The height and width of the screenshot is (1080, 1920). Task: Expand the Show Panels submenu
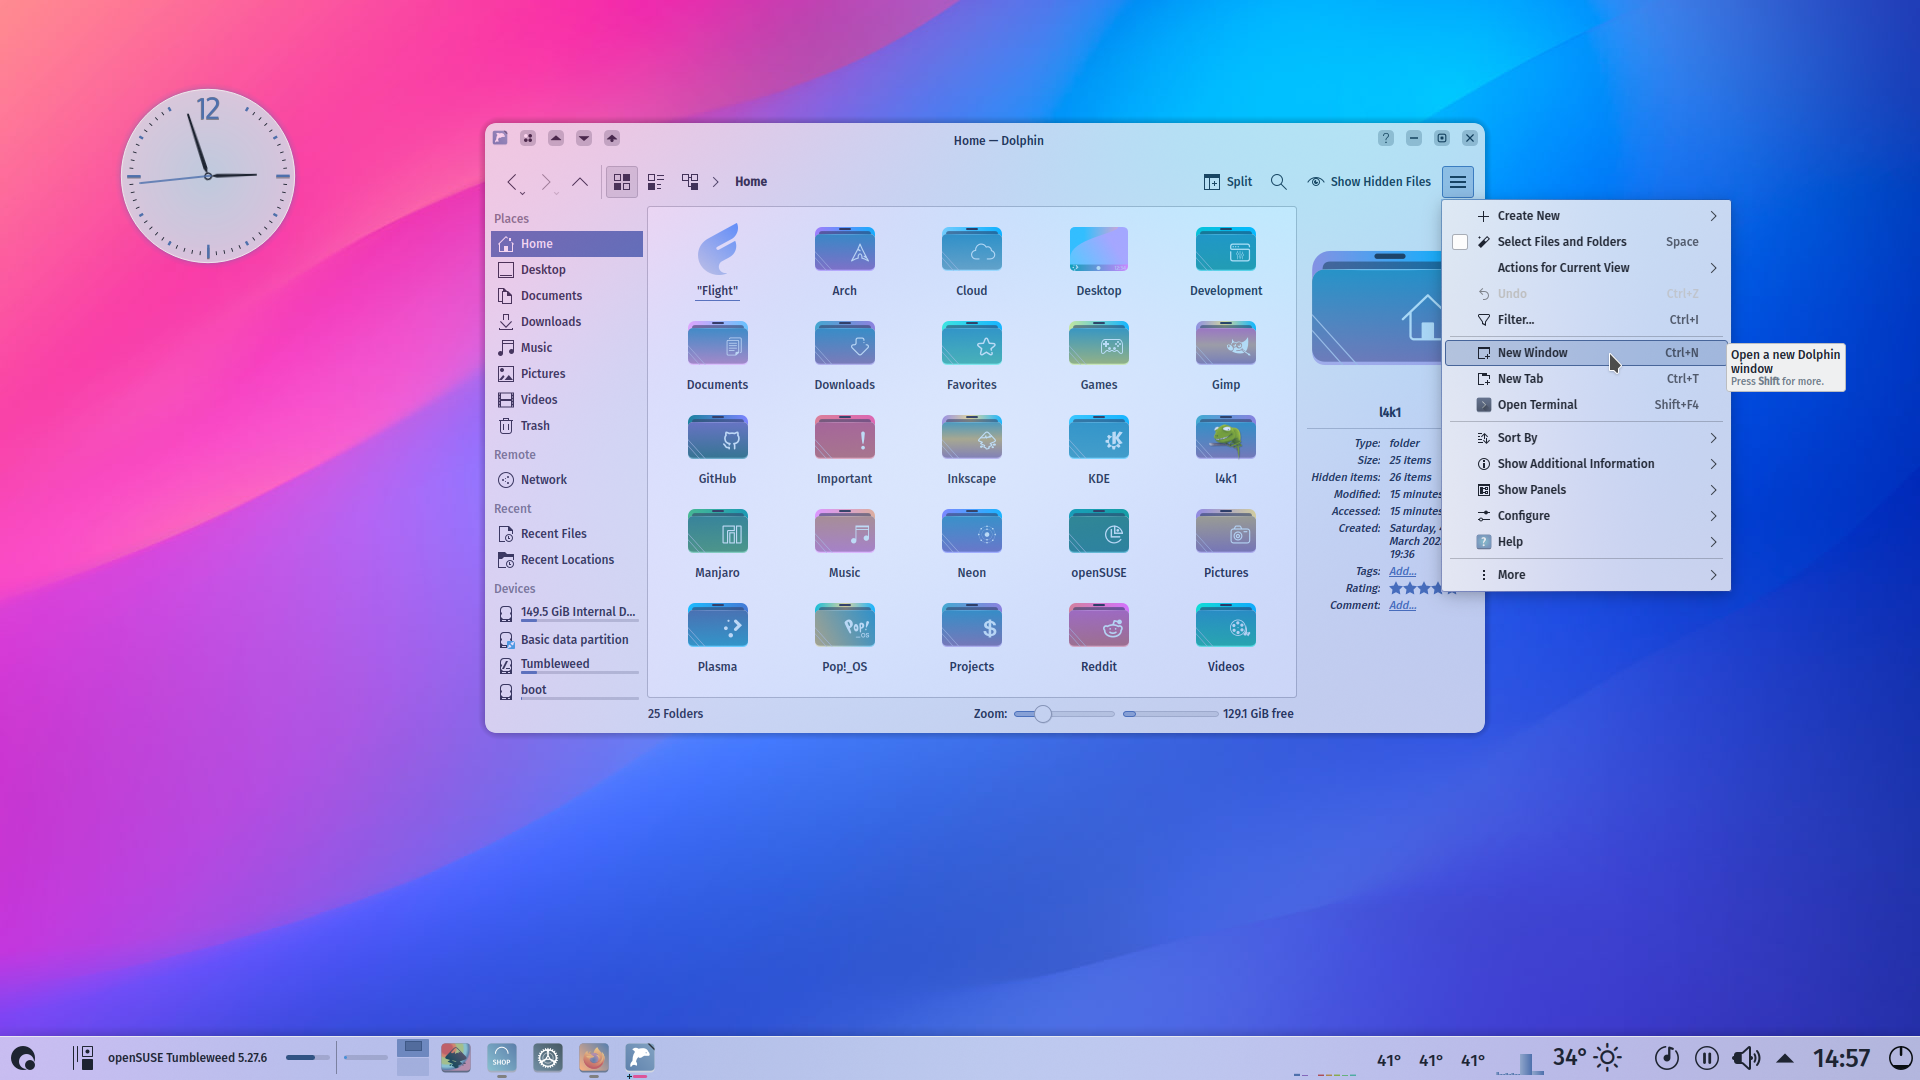(1587, 490)
